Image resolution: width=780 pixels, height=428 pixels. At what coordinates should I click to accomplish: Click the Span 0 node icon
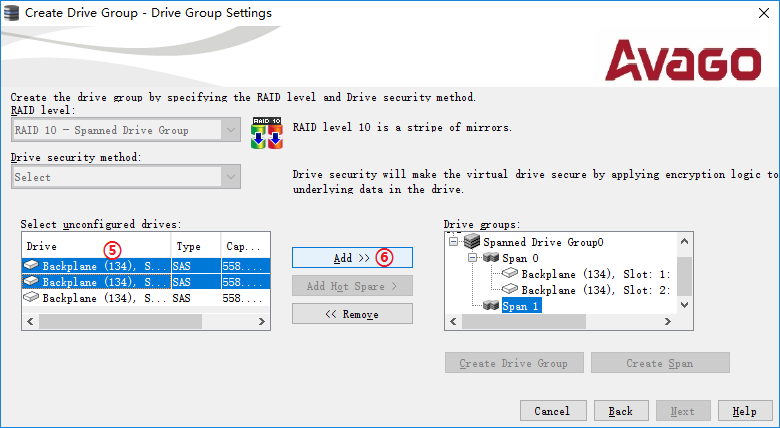pyautogui.click(x=490, y=257)
